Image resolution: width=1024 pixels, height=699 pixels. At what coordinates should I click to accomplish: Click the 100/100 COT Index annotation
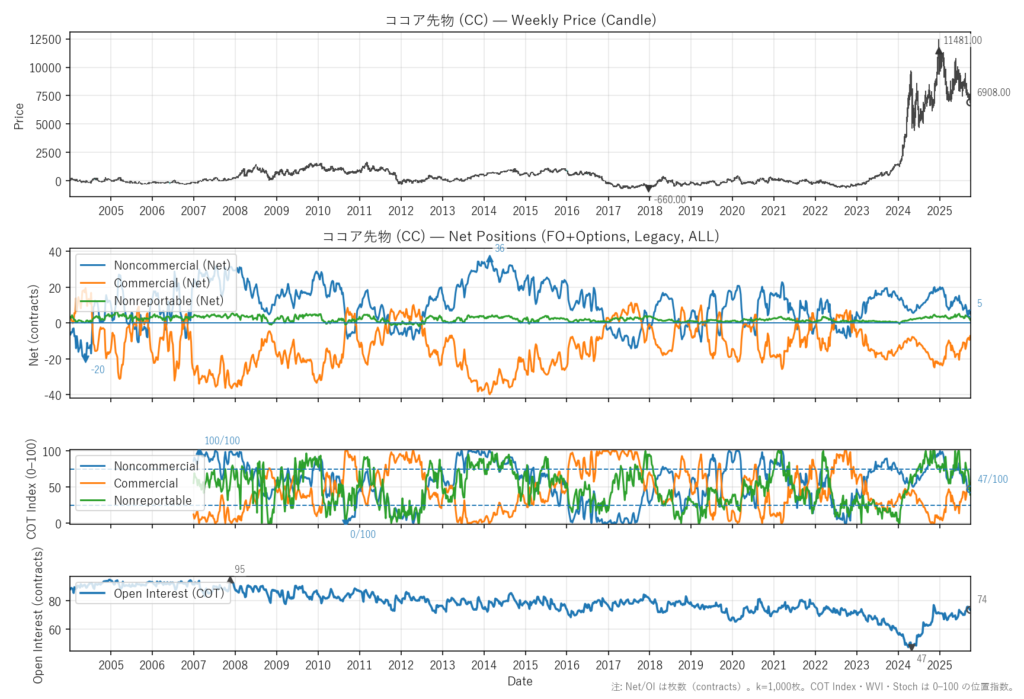coord(222,441)
